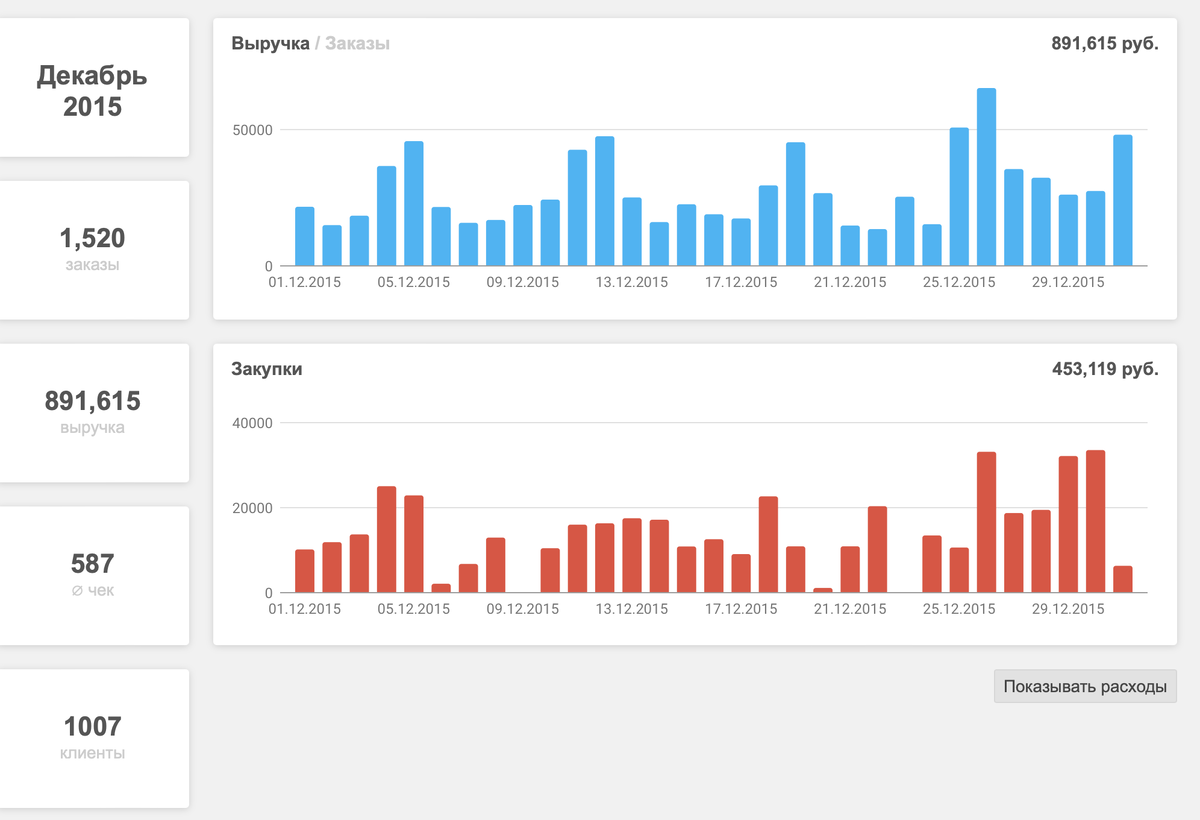Select the last blue revenue bar
This screenshot has width=1200, height=820.
pyautogui.click(x=1123, y=200)
